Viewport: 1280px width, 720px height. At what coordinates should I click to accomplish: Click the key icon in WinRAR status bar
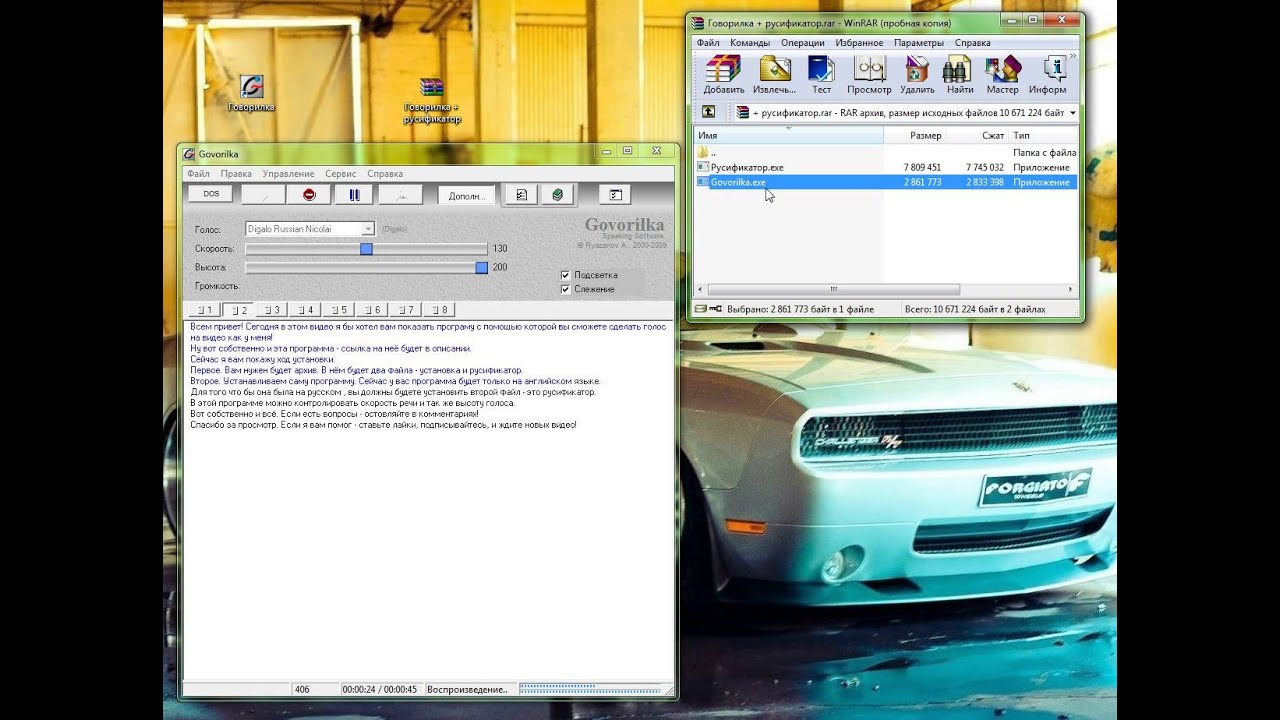(x=715, y=309)
